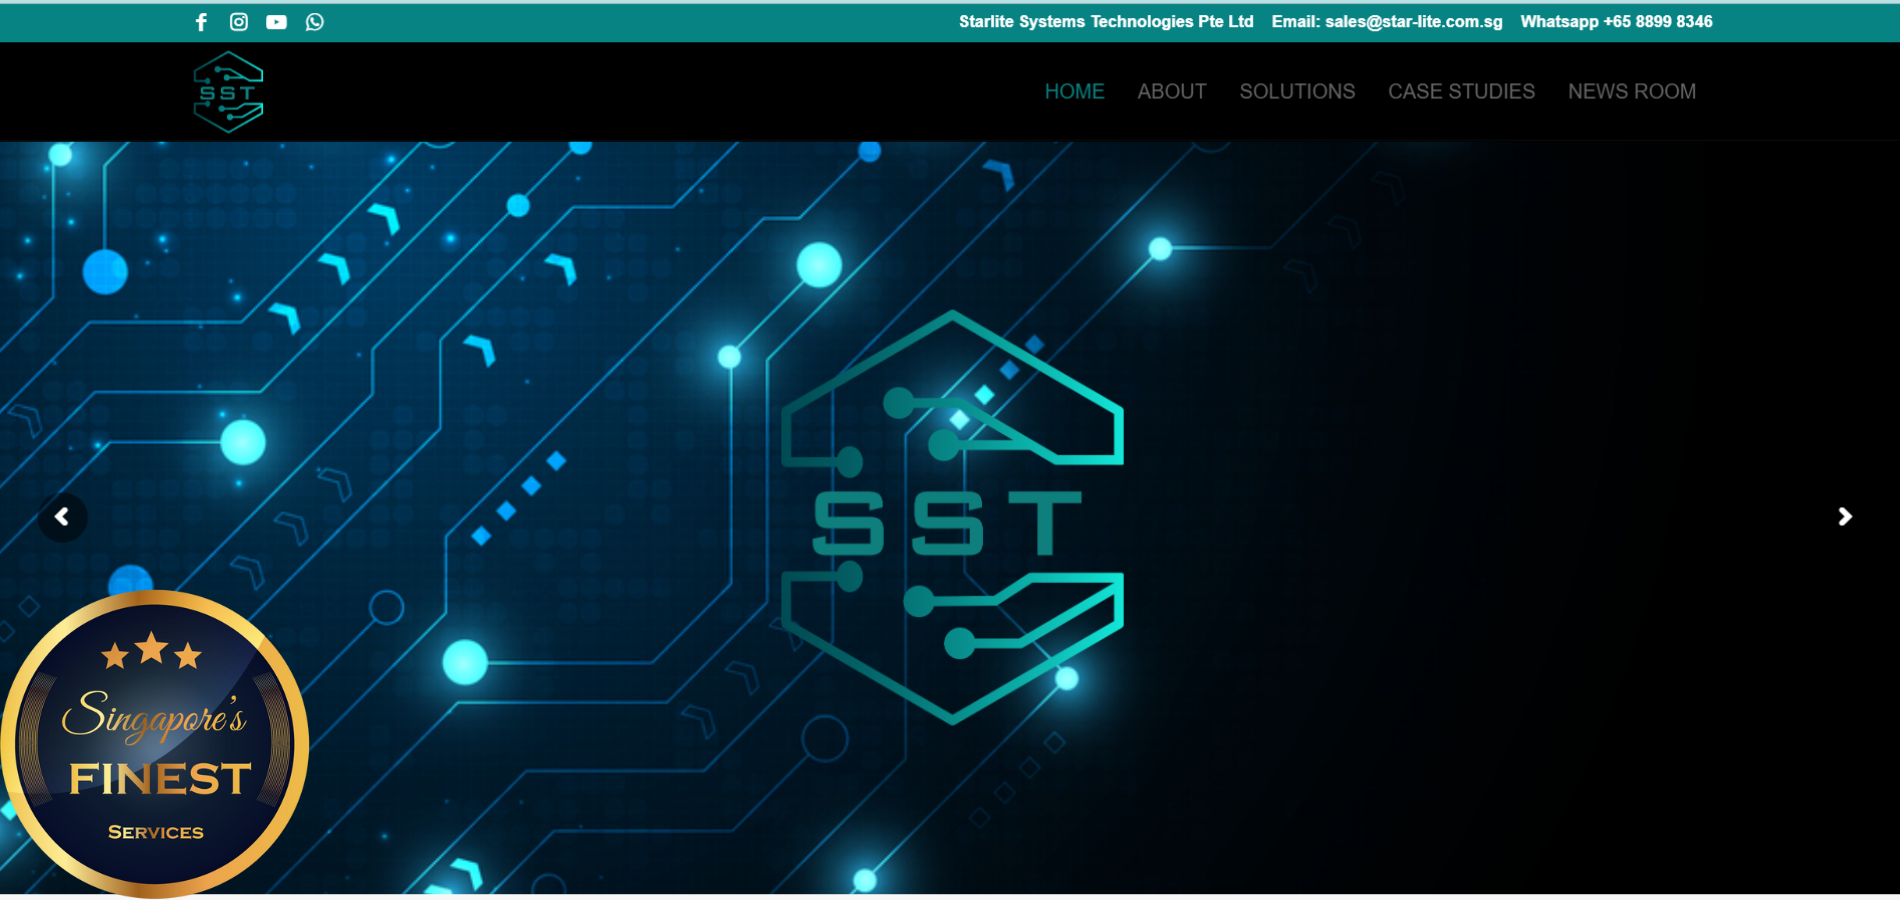Go to previous slide with left arrow
The width and height of the screenshot is (1900, 900).
point(62,517)
